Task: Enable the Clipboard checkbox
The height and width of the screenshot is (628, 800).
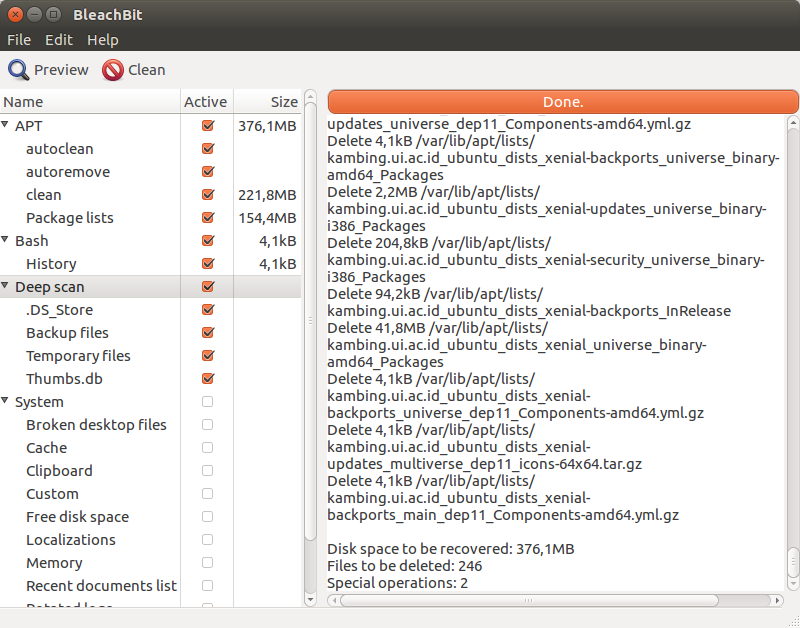Action: click(207, 470)
